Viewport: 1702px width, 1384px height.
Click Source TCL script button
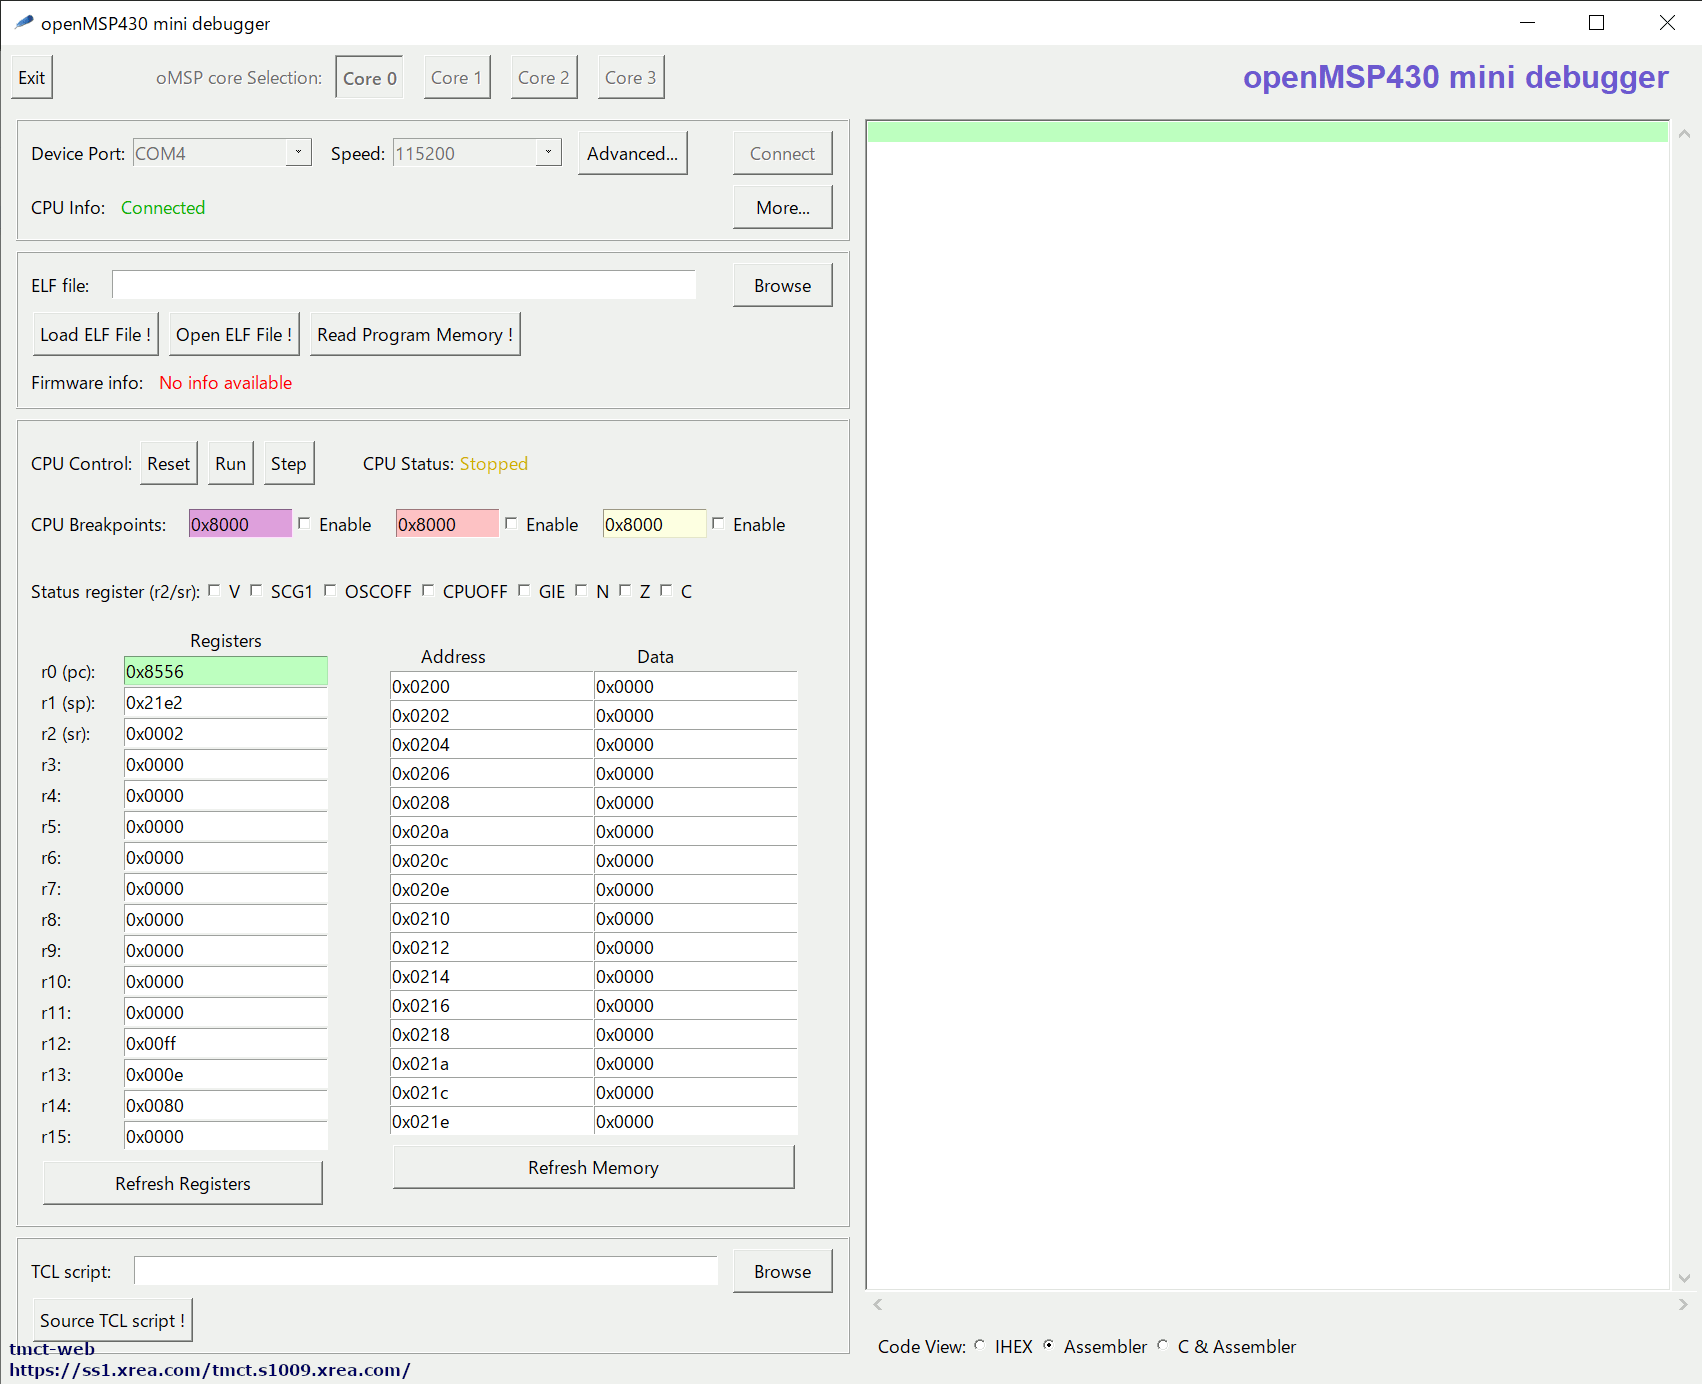click(112, 1320)
